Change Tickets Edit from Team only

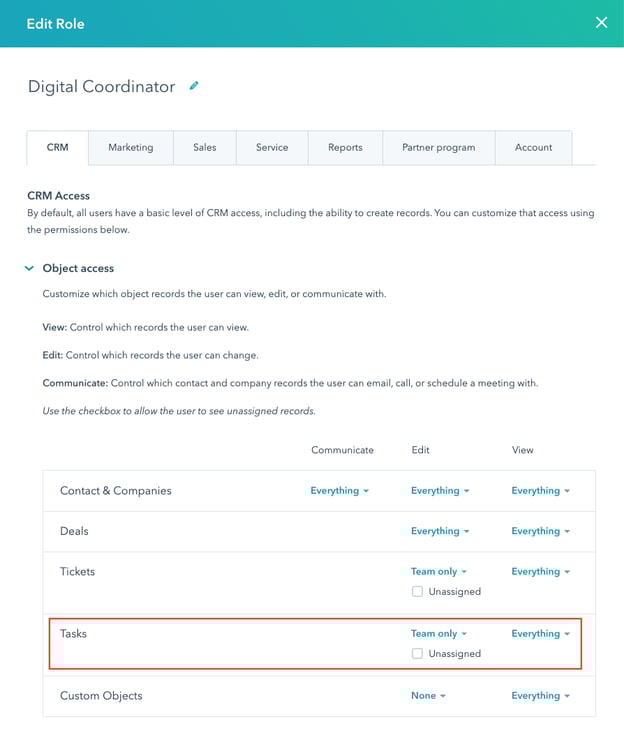tap(439, 572)
